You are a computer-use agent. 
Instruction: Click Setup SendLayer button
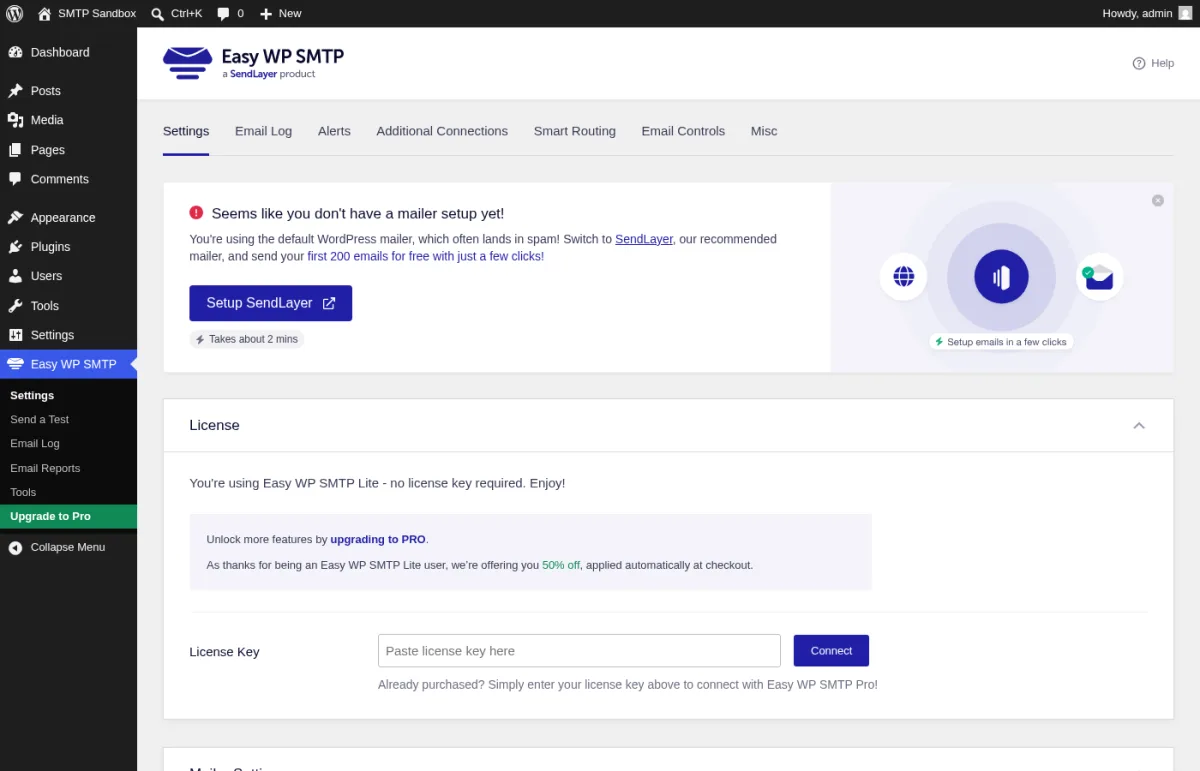click(271, 303)
